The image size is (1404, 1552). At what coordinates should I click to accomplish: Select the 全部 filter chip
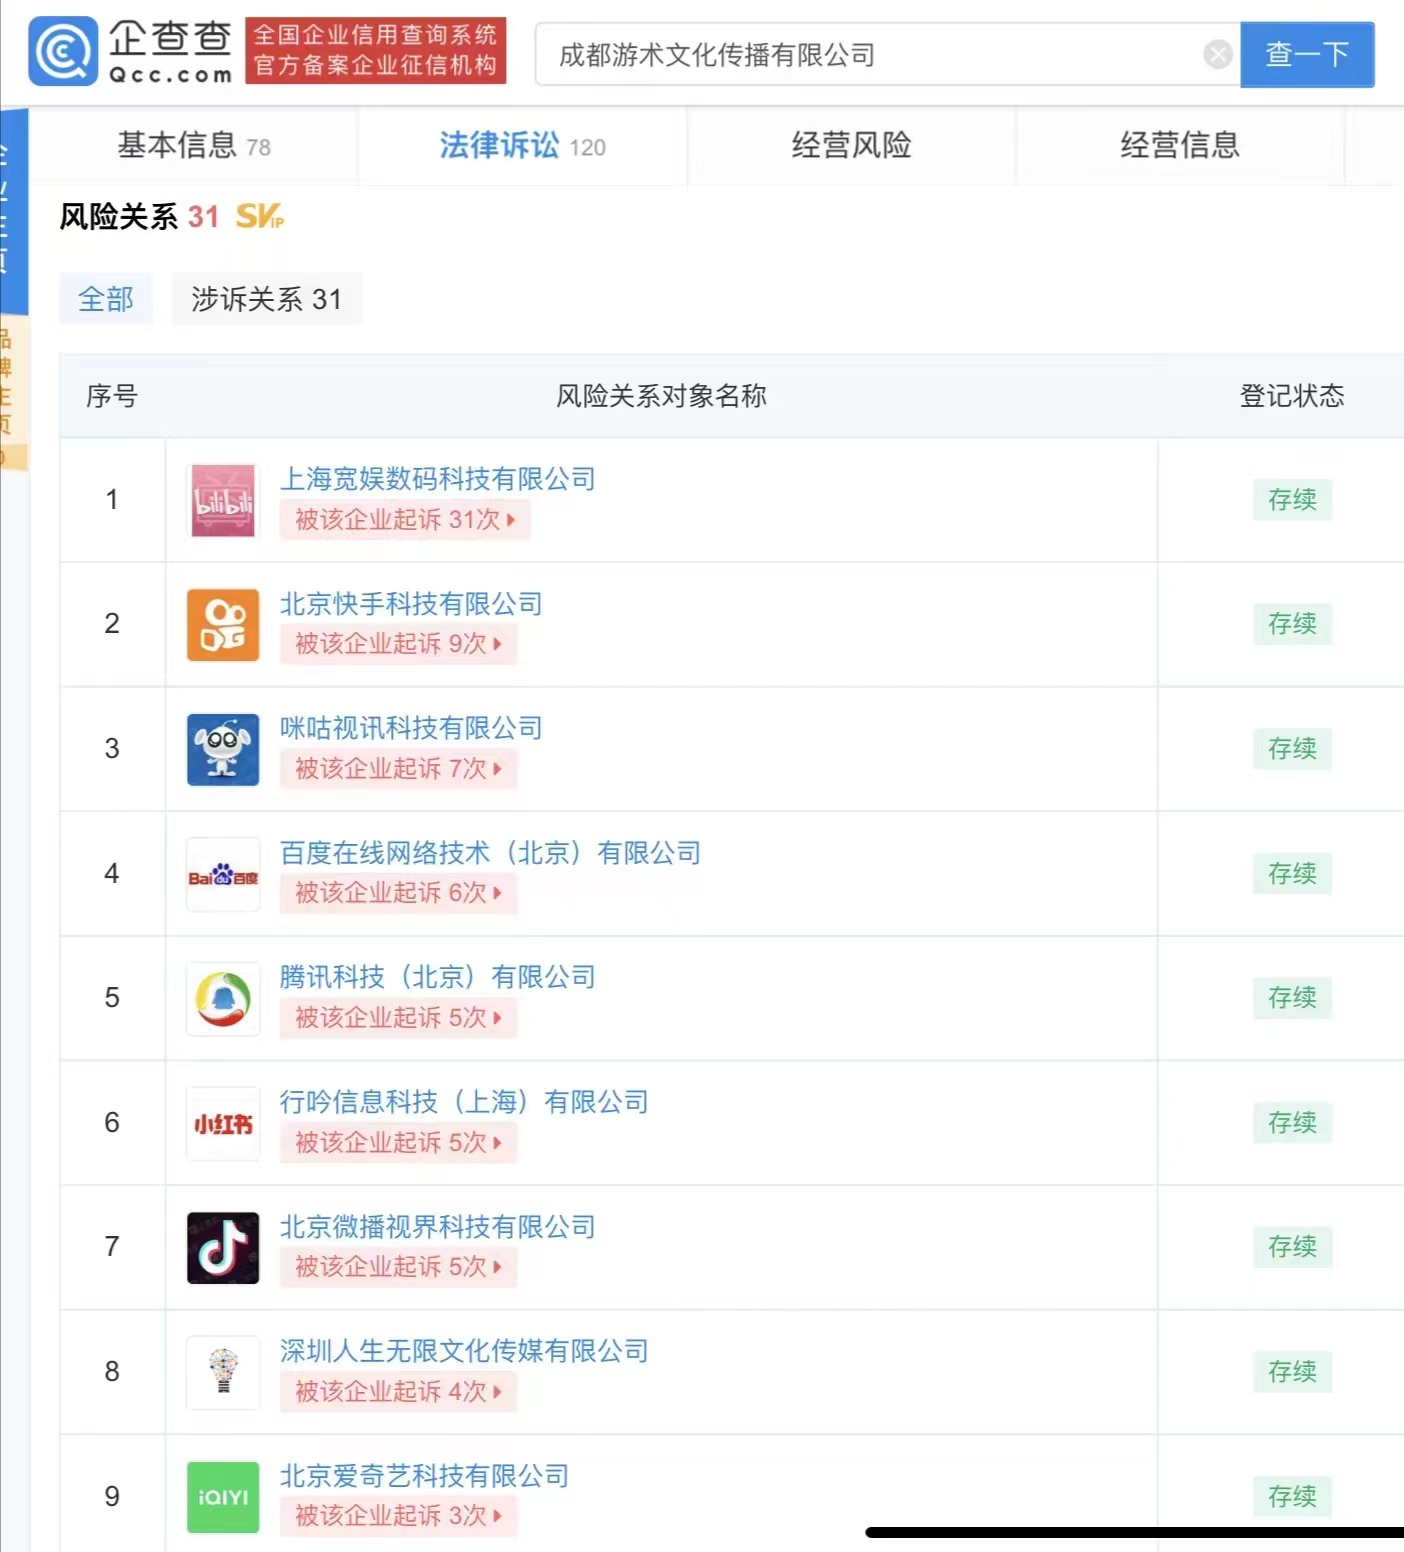click(x=106, y=299)
